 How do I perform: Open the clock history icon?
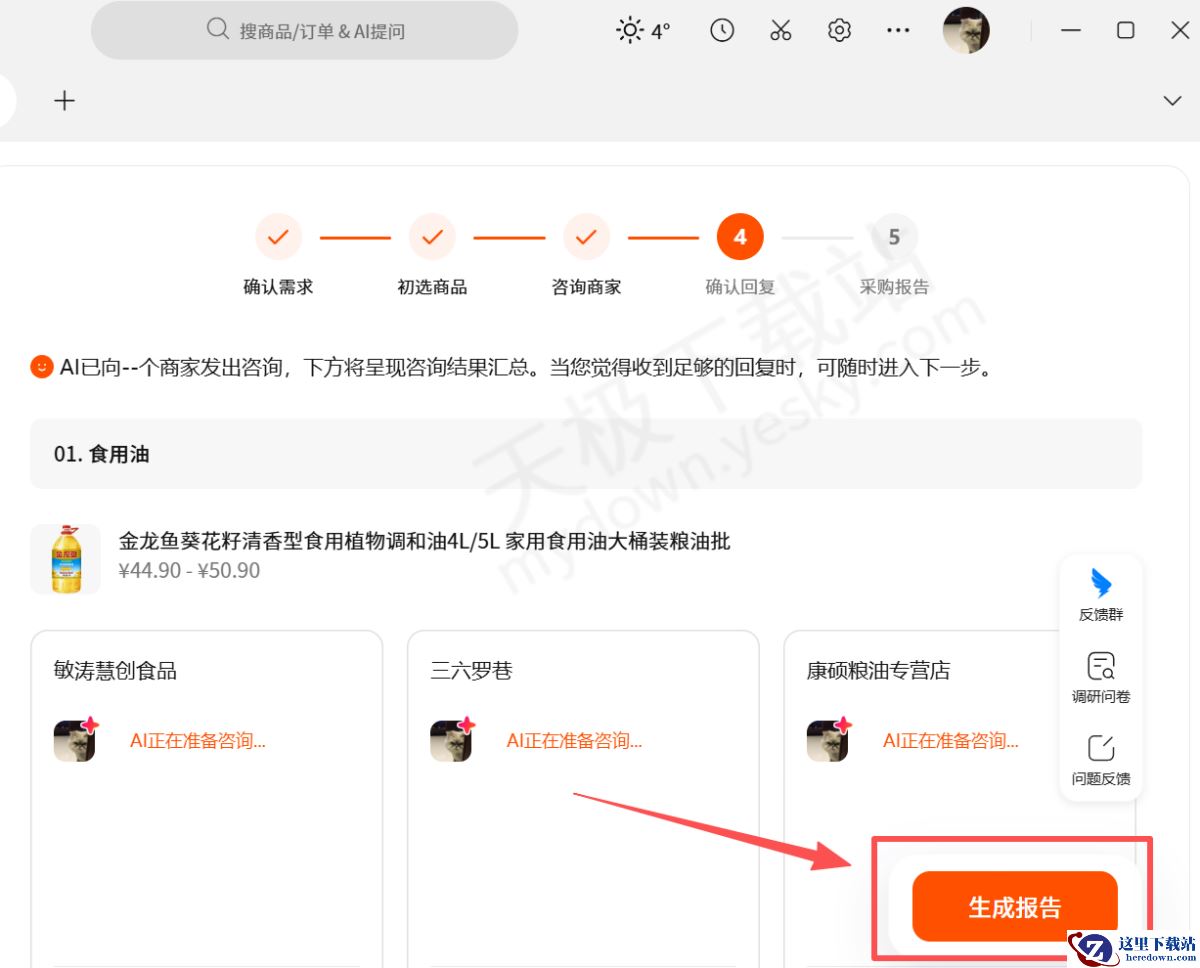point(722,30)
